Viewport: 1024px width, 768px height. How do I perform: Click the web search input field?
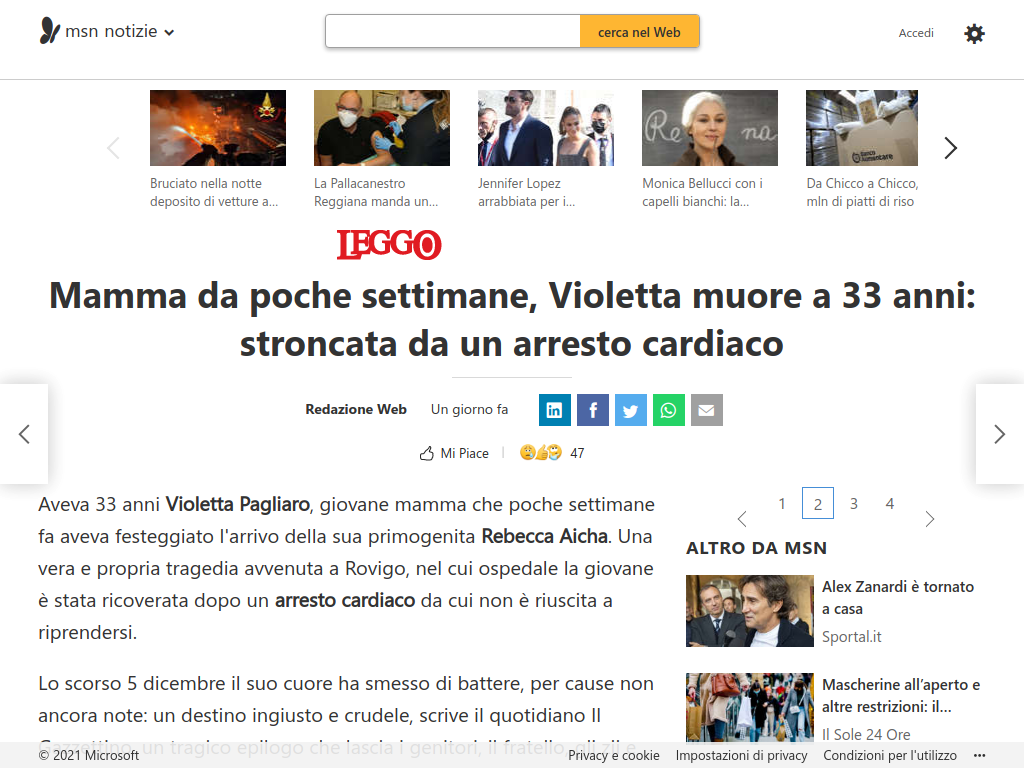pyautogui.click(x=453, y=32)
